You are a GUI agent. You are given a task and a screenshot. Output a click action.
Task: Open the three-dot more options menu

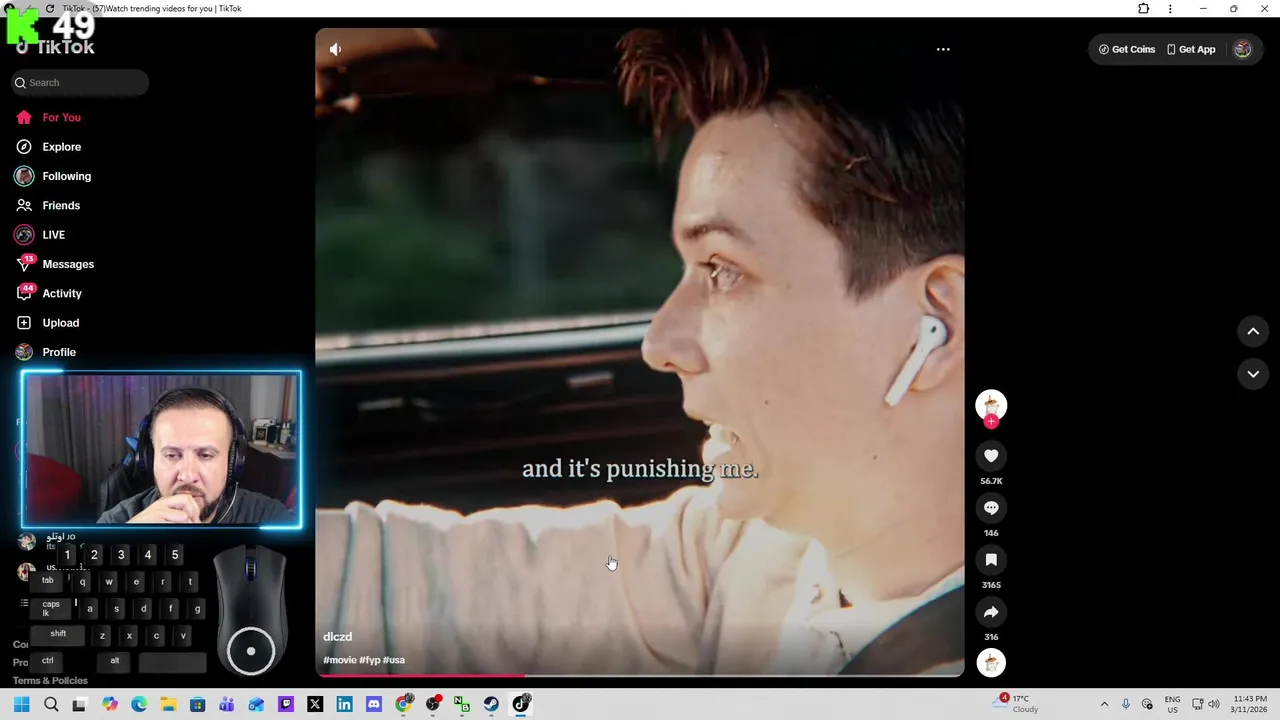943,49
